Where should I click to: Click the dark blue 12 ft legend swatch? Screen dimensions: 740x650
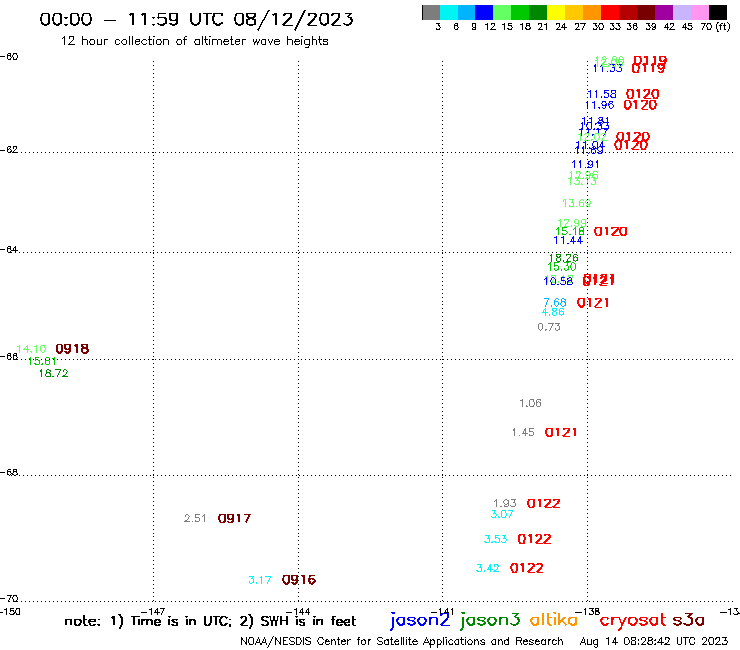(484, 12)
